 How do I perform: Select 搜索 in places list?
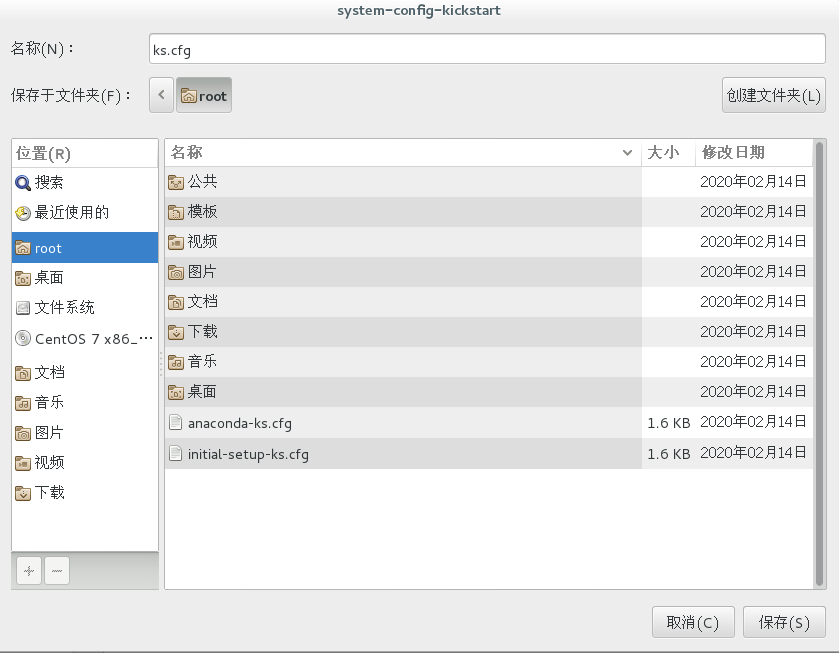pos(49,183)
